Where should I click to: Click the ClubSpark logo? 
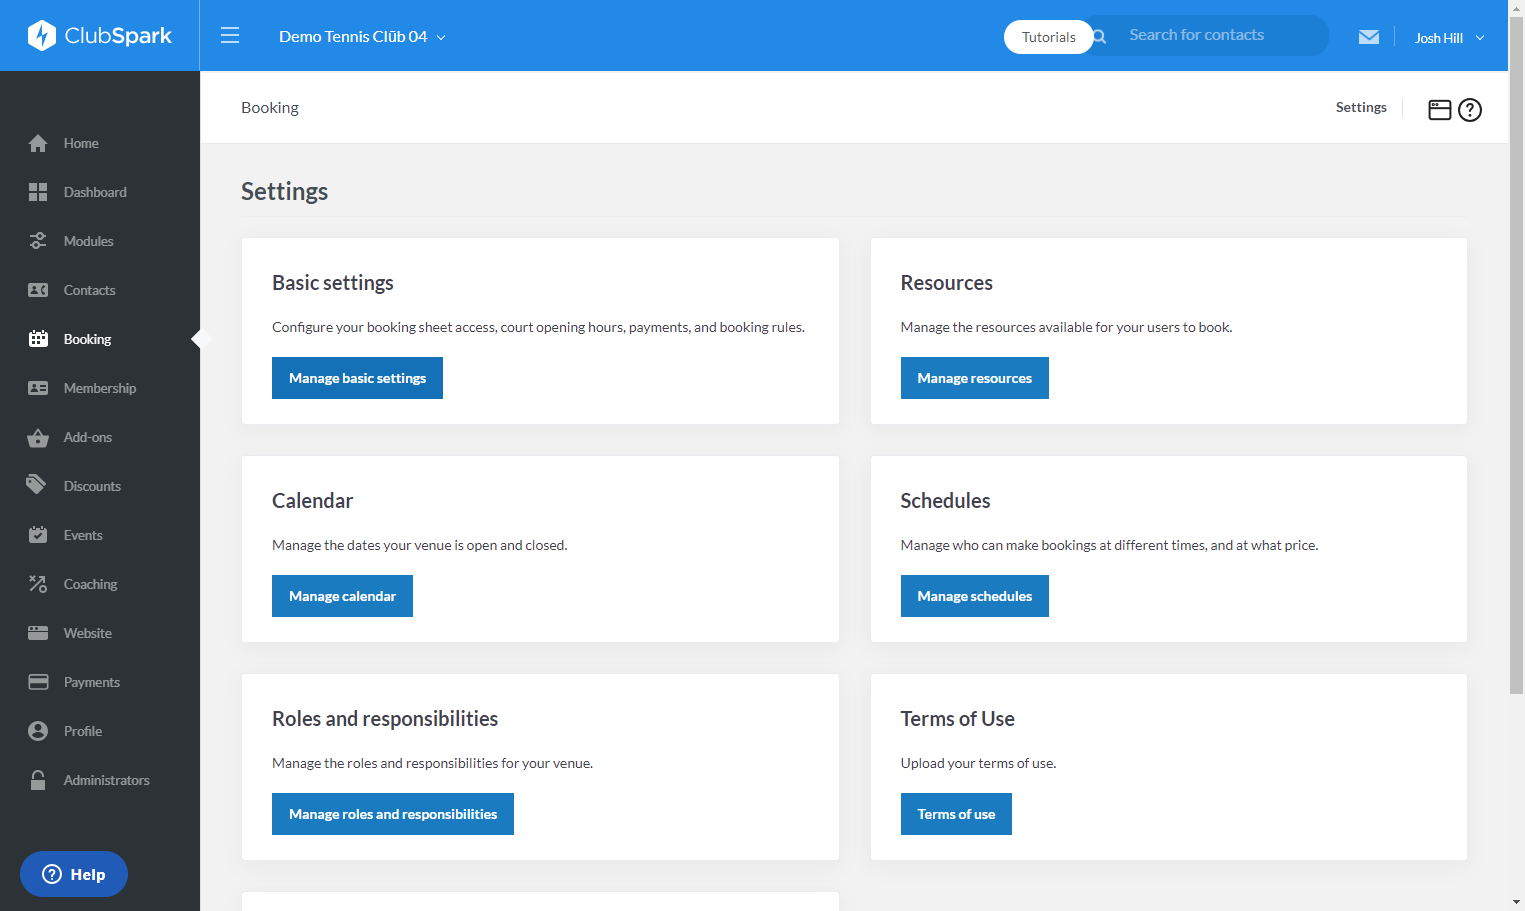(x=100, y=36)
